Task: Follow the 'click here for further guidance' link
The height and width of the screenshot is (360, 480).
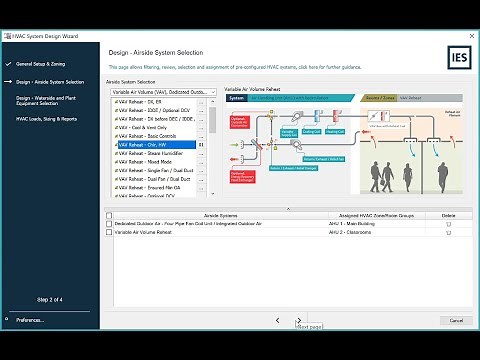Action: 330,67
